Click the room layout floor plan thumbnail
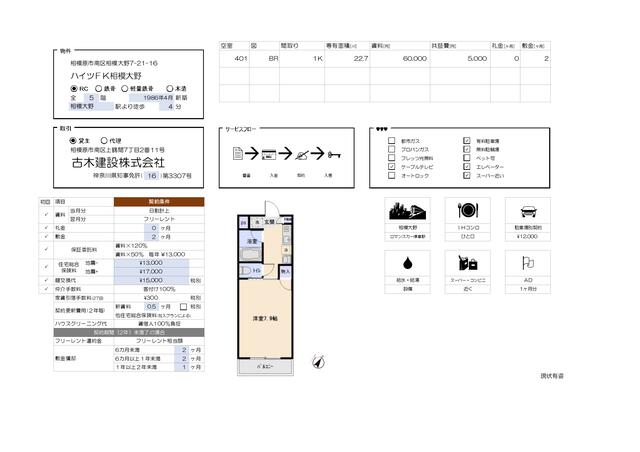This screenshot has height=452, width=640. (265, 288)
